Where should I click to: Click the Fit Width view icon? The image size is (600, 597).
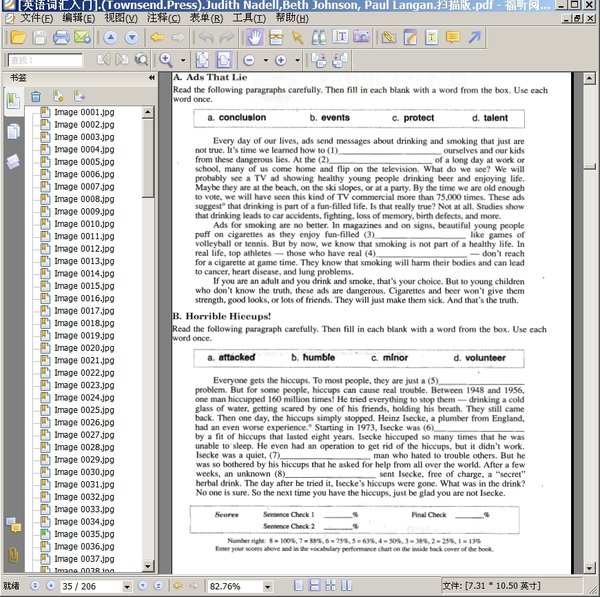coord(224,60)
